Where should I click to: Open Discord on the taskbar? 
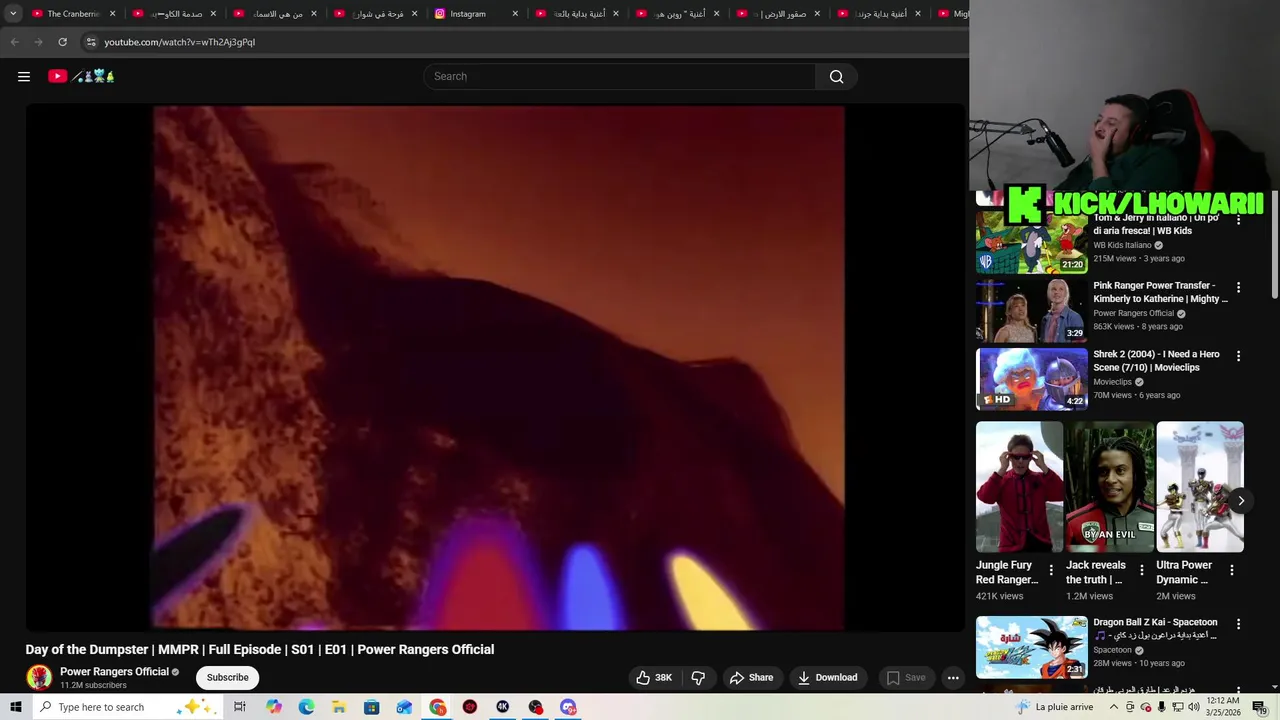pyautogui.click(x=568, y=707)
